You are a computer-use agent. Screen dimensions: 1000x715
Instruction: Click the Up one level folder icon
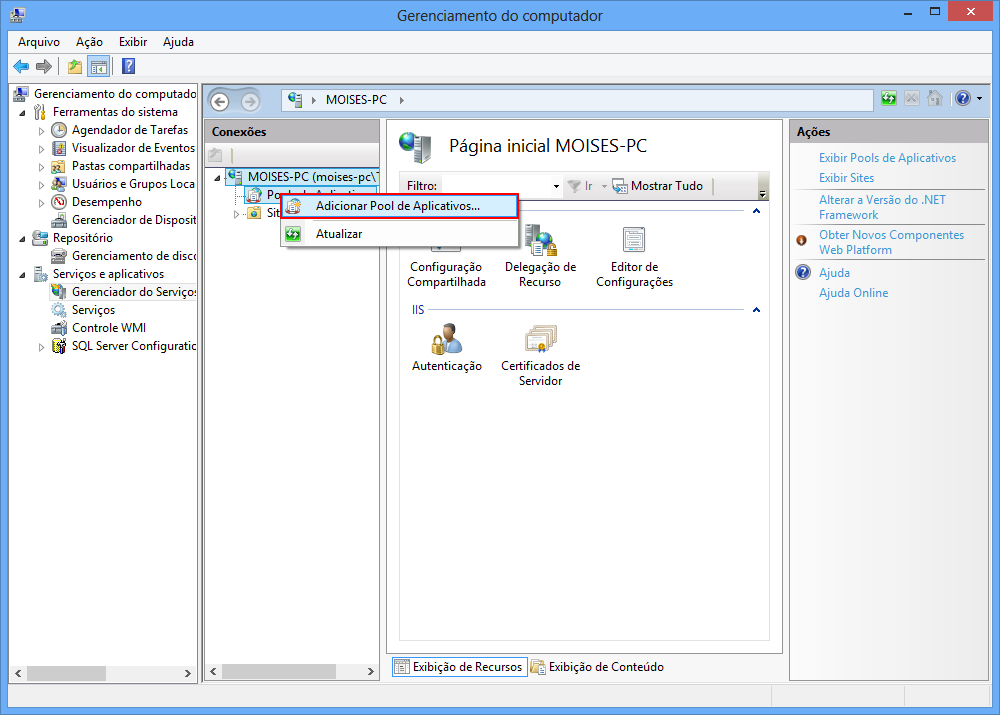75,66
